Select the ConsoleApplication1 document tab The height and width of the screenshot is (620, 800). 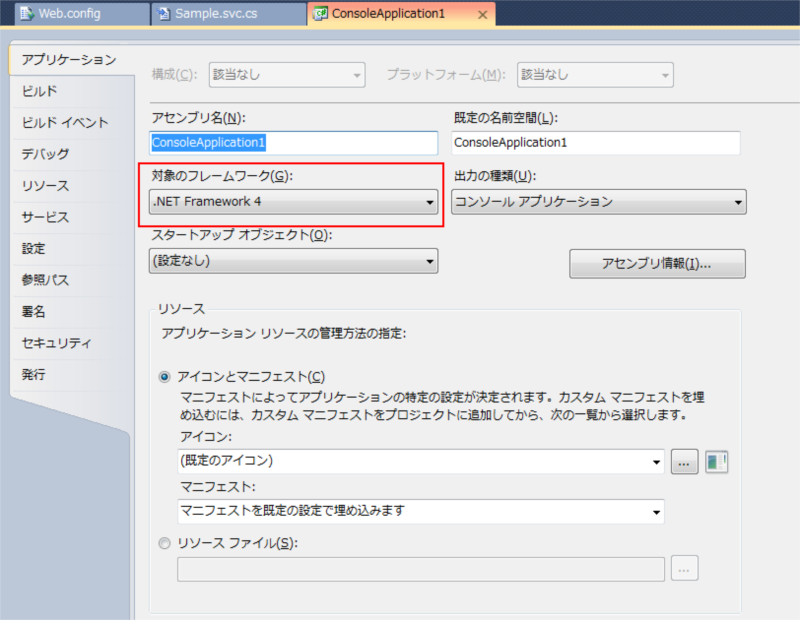[x=402, y=14]
